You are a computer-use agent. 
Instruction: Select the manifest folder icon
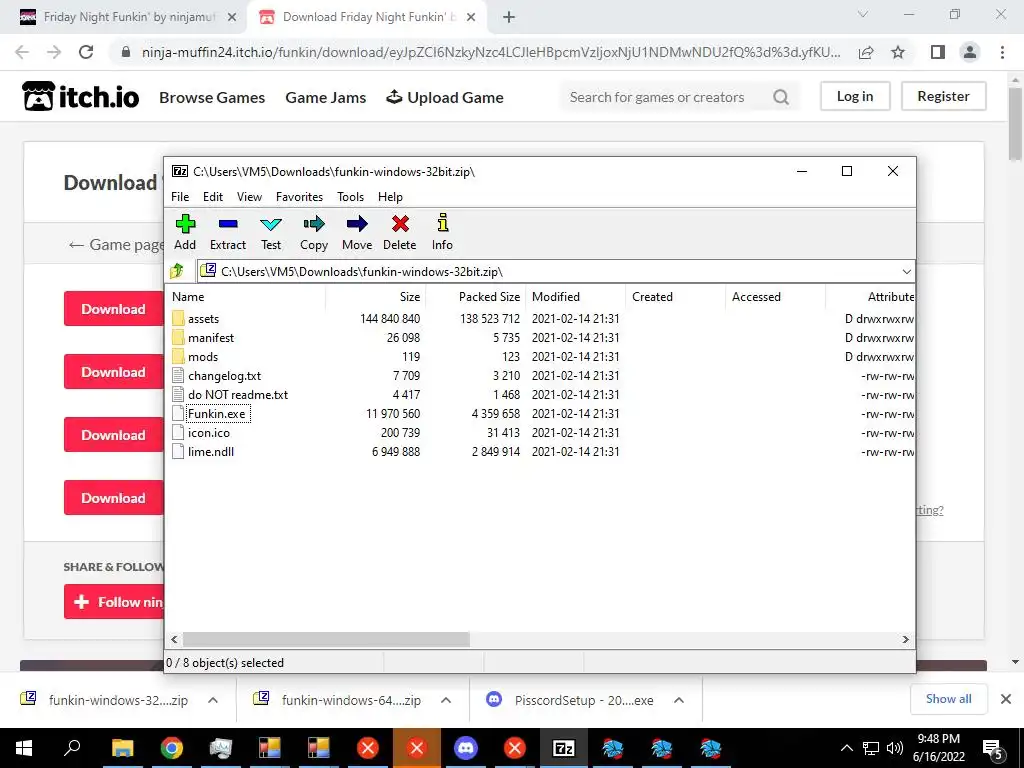(178, 338)
